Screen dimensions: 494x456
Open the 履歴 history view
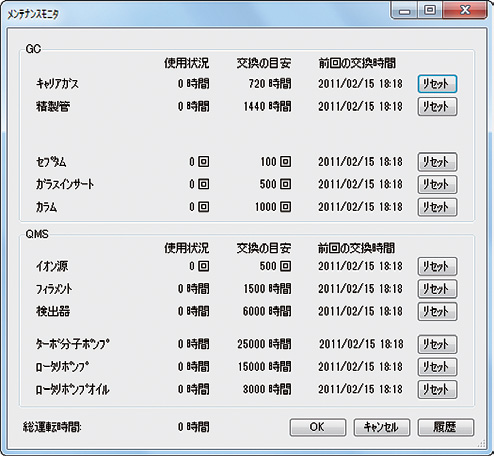click(x=446, y=427)
